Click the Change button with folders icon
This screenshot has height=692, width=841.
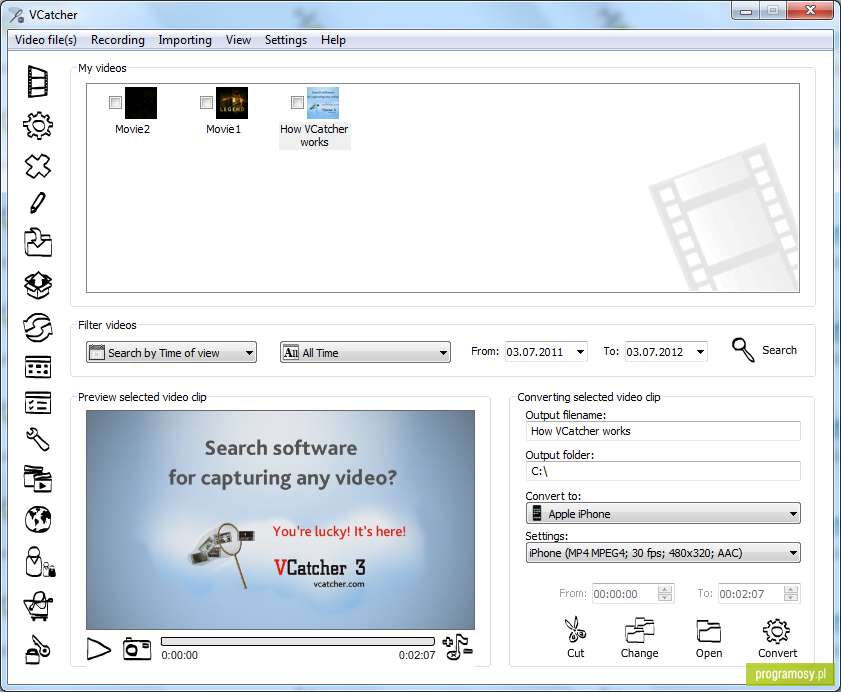(639, 637)
